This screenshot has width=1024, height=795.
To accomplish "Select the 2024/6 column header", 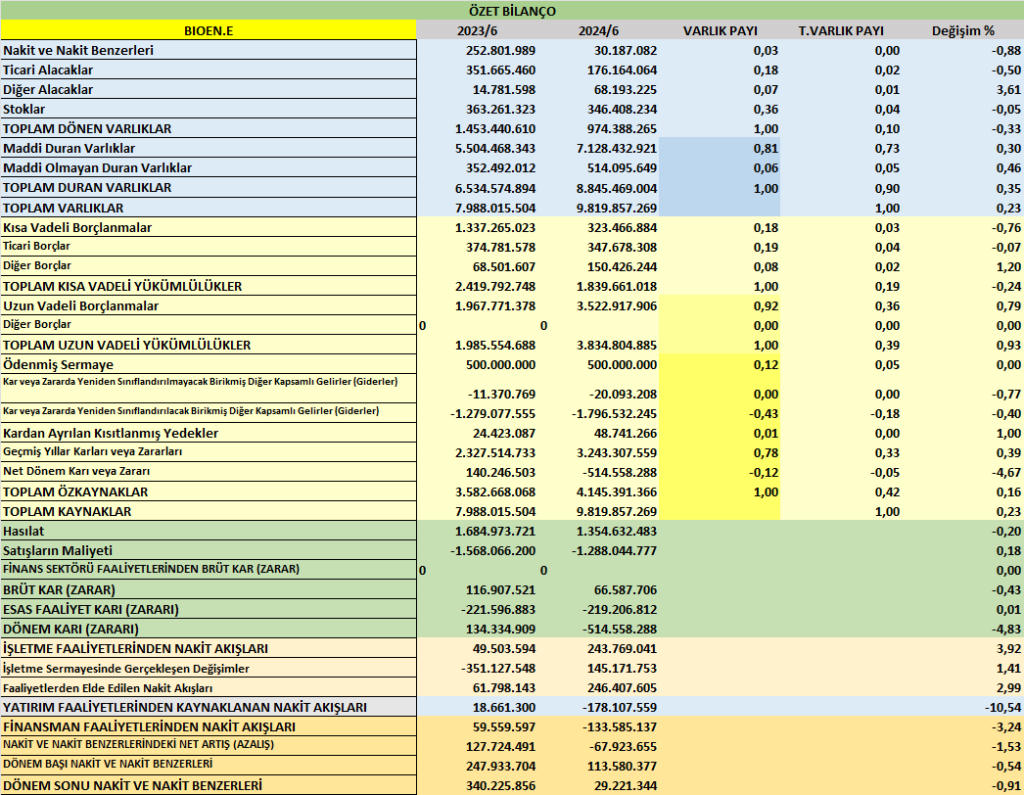I will pos(598,30).
